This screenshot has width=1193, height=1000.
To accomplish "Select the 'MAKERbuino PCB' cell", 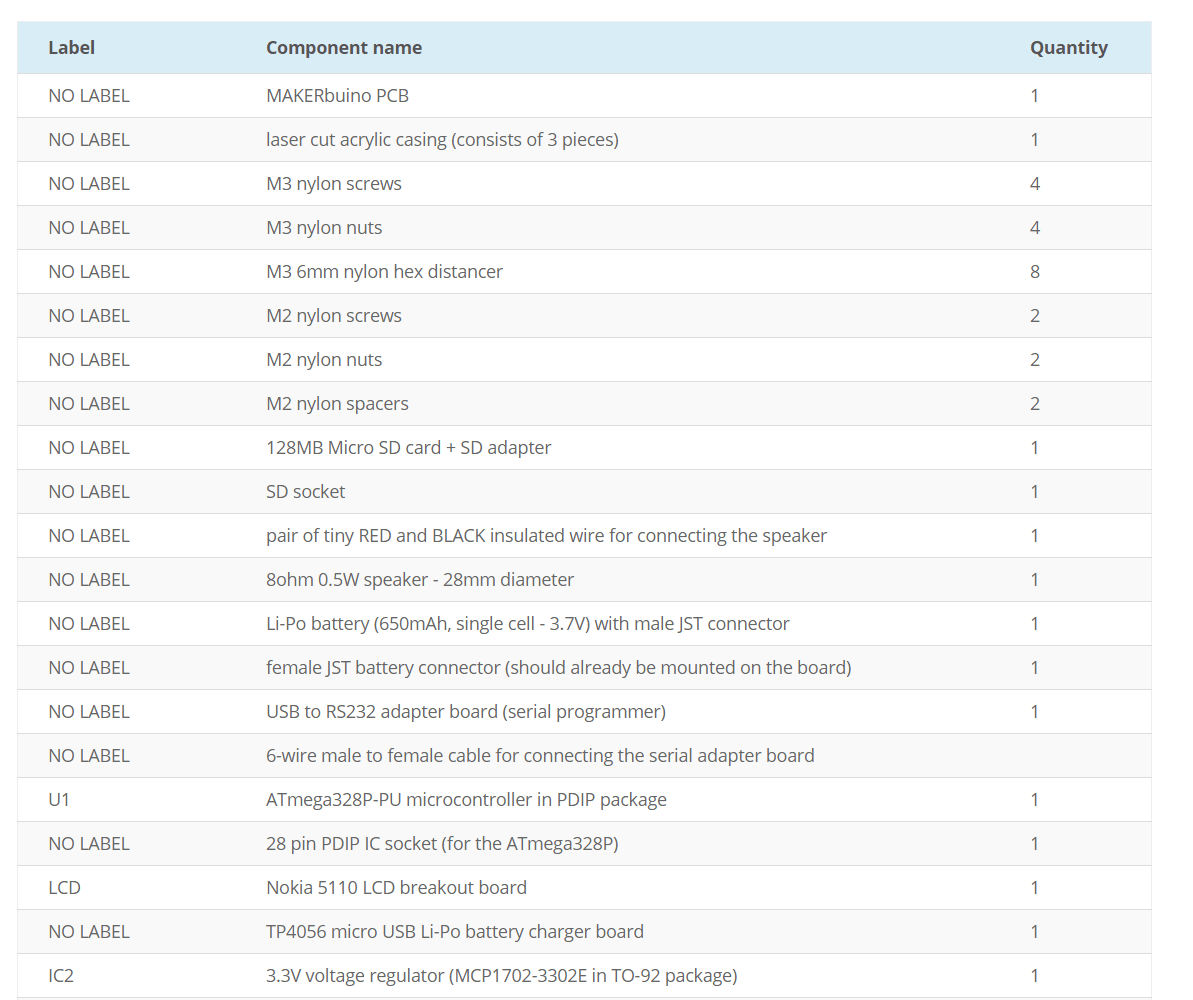I will 337,96.
